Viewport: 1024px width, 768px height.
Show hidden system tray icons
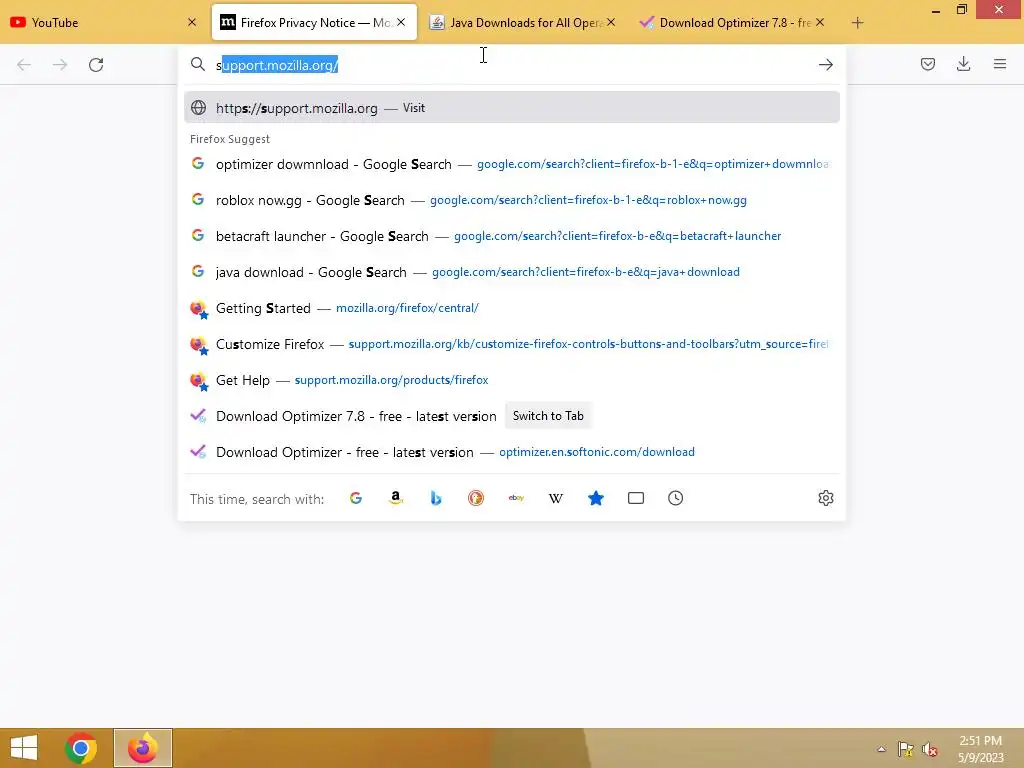[x=882, y=749]
